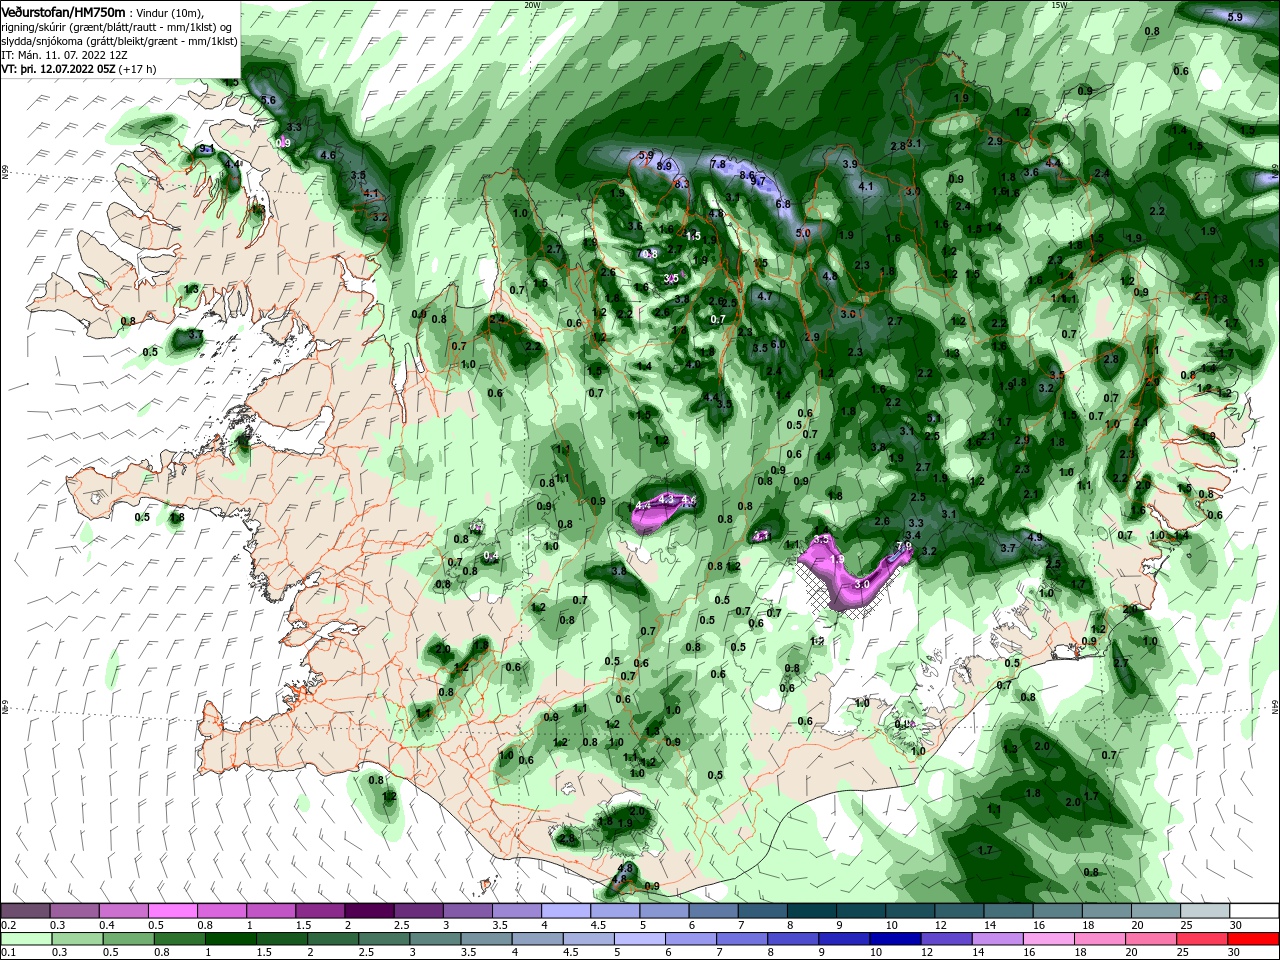Click the 9.7 precipitation value in the north
Screen dimensions: 1280x960
(x=758, y=181)
